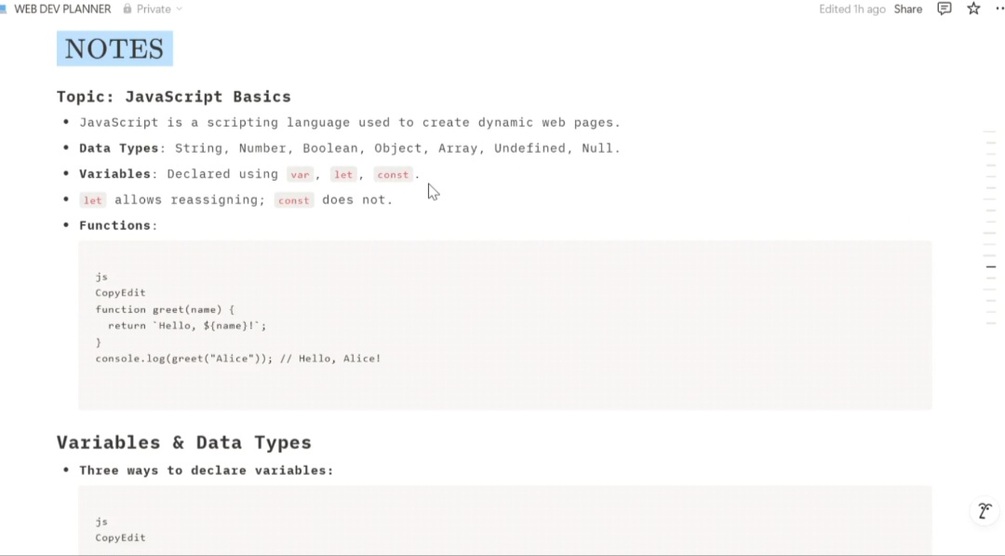Click the lock icon beside Private
This screenshot has height=556, width=1005.
click(127, 9)
